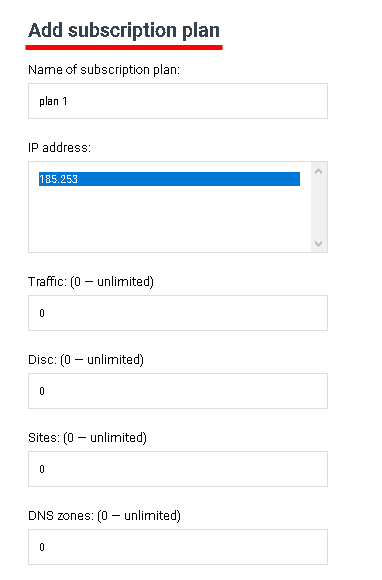Click the 0 value in Traffic field
This screenshot has width=382, height=580.
(x=42, y=313)
